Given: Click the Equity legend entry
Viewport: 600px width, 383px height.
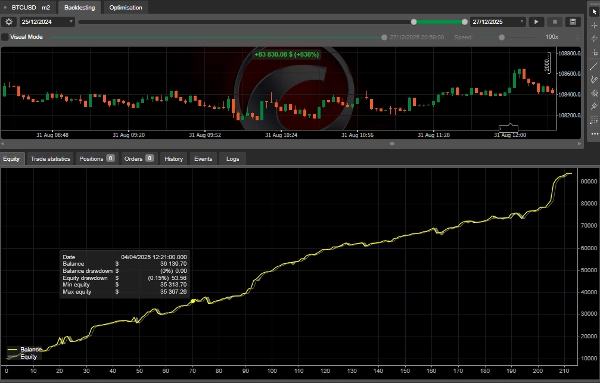Looking at the screenshot, I should click(x=22, y=357).
